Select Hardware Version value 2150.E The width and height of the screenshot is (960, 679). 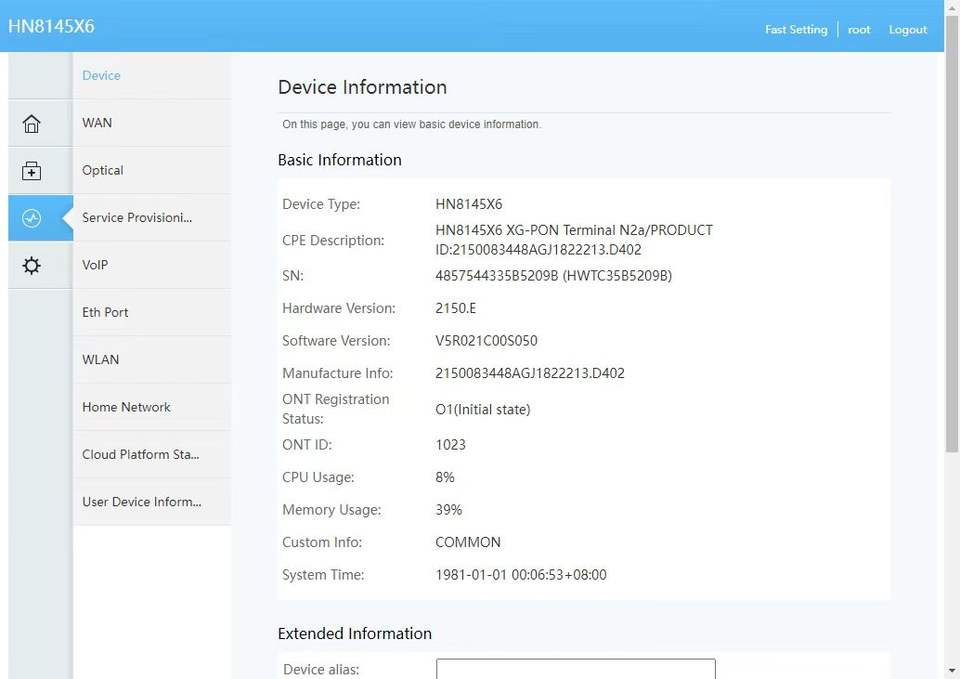tap(456, 308)
